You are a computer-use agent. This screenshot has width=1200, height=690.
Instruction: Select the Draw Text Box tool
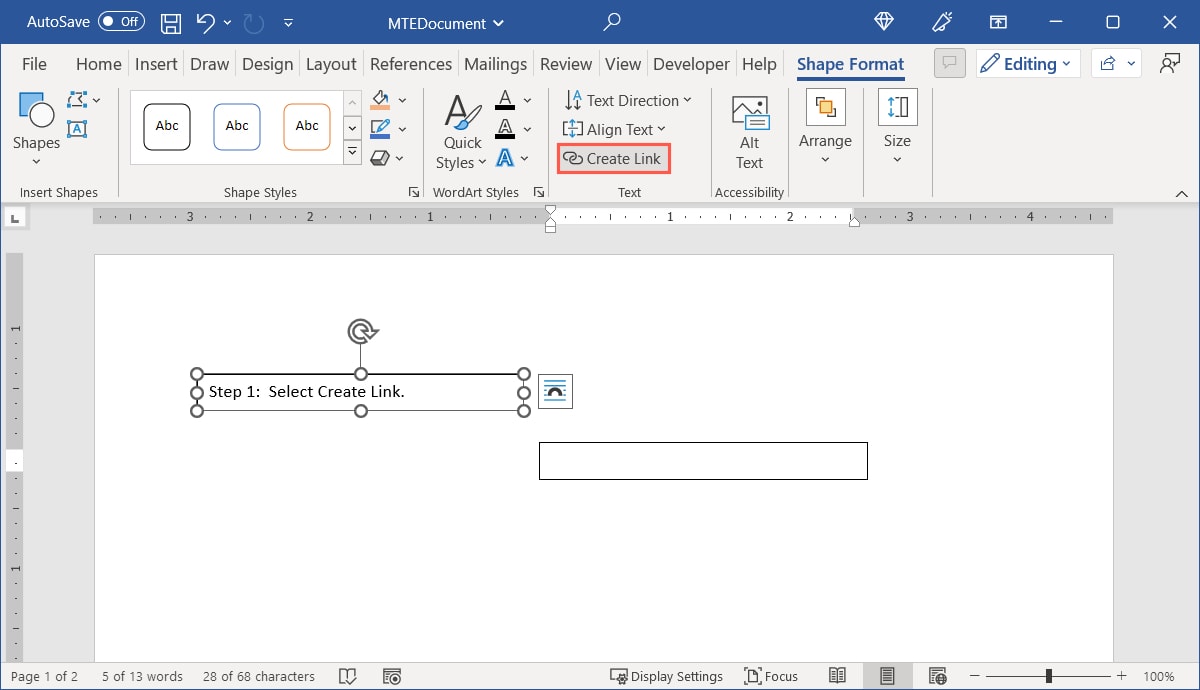point(78,128)
